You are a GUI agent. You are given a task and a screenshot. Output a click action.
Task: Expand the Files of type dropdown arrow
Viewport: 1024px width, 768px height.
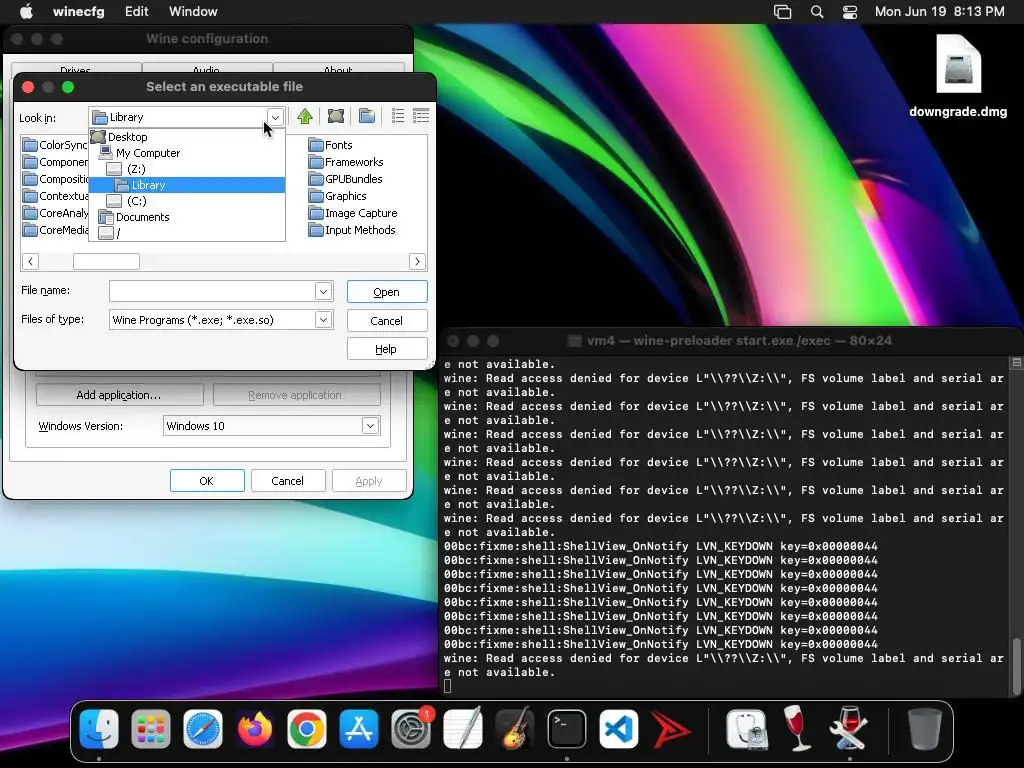coord(323,319)
